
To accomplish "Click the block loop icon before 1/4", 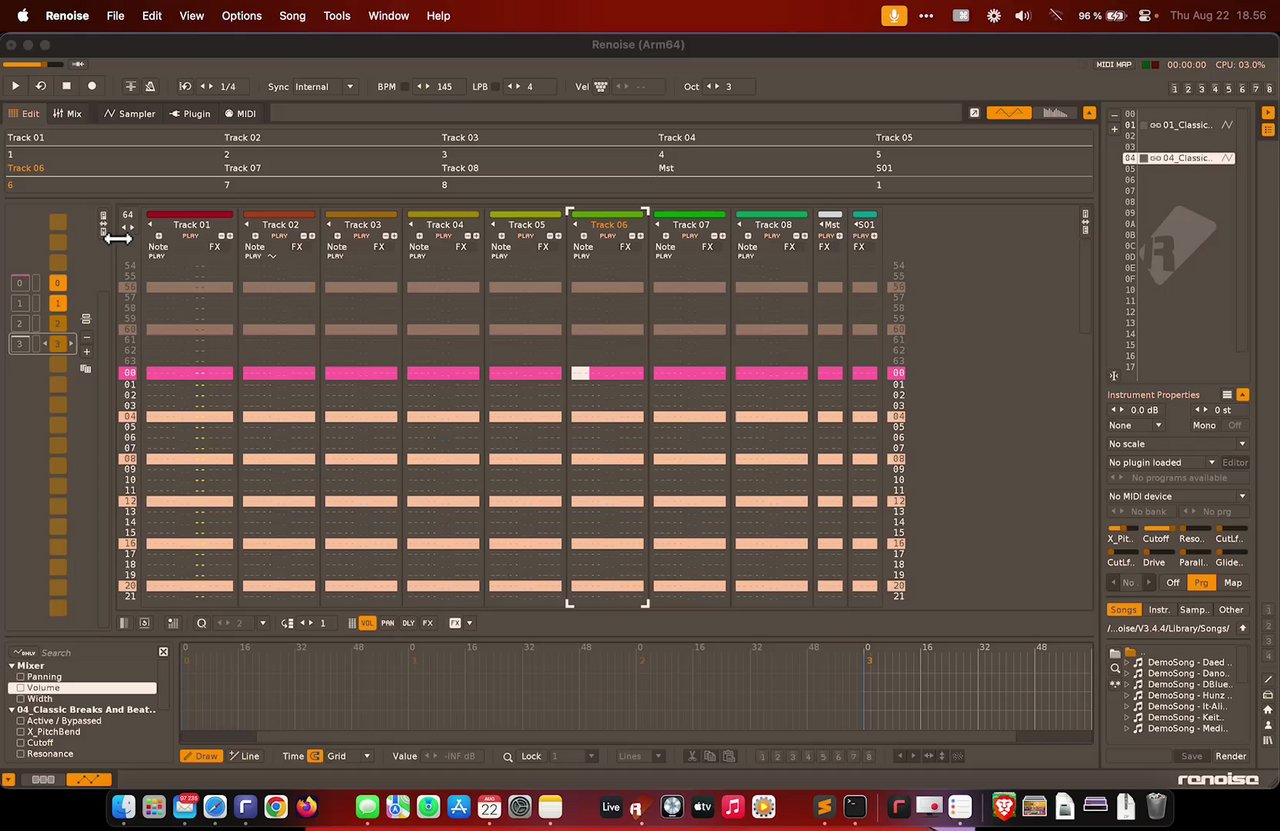I will 185,87.
